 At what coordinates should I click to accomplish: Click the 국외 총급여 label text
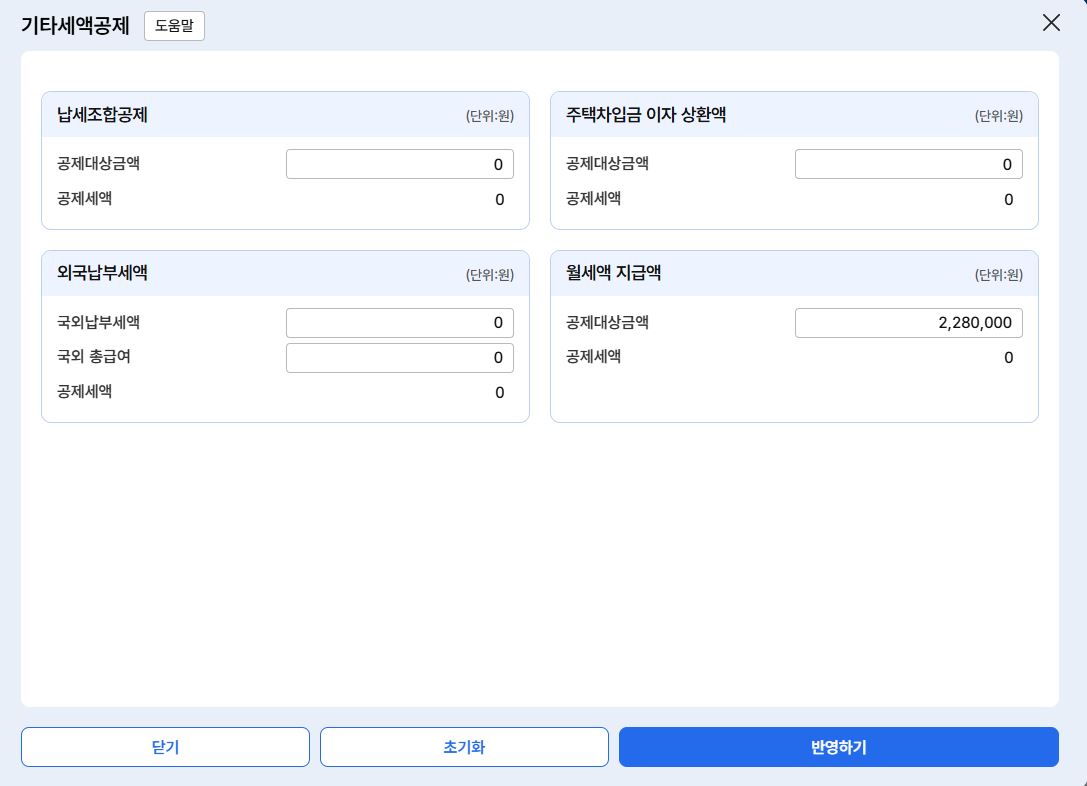click(94, 357)
